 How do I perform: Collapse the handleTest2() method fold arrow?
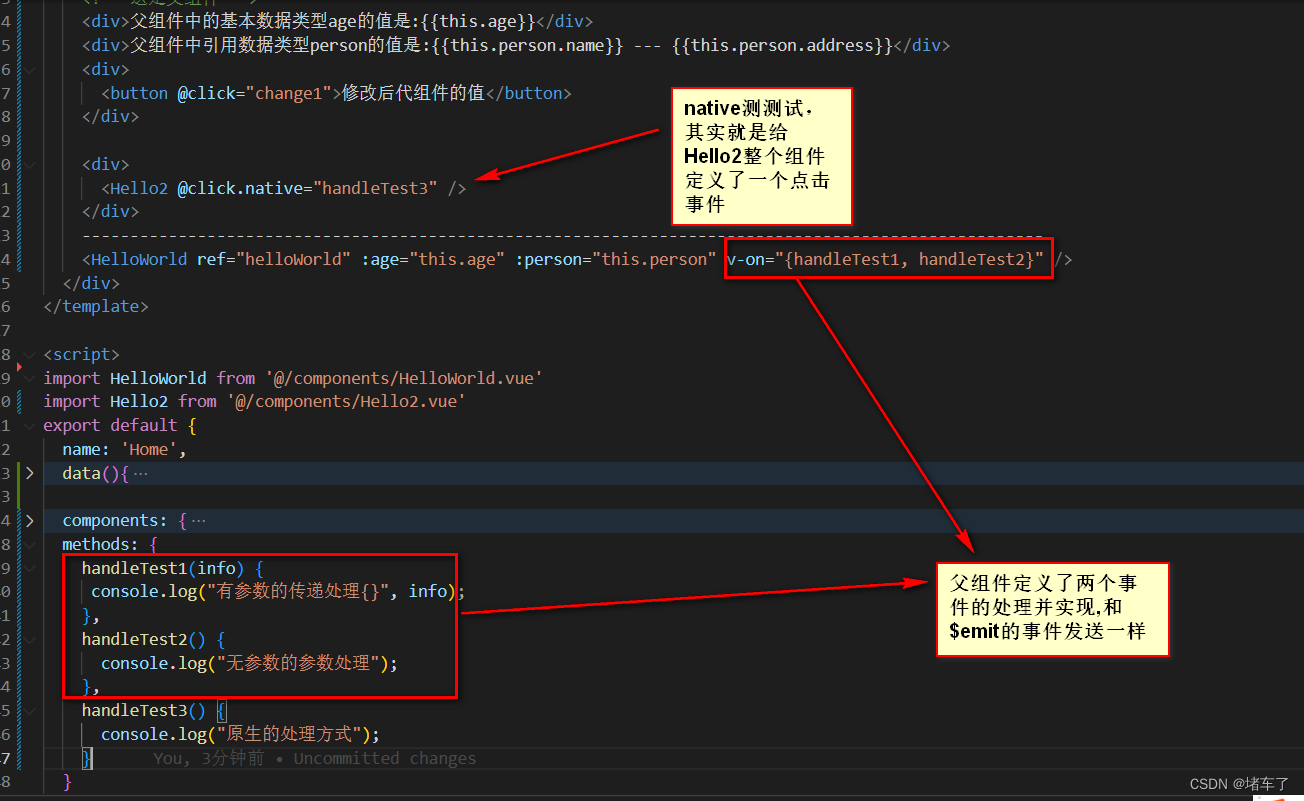pyautogui.click(x=30, y=639)
